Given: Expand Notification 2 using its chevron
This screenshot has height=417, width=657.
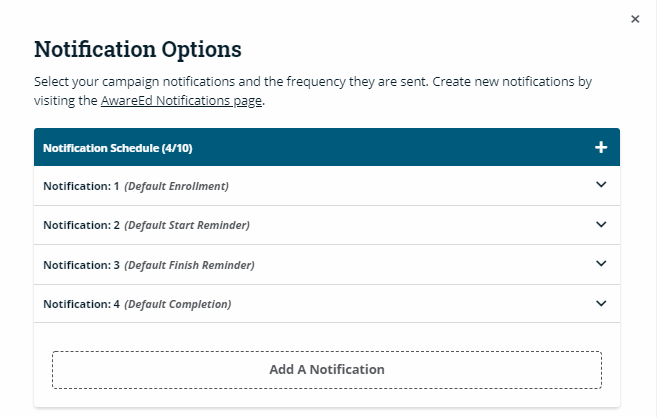Looking at the screenshot, I should coord(601,225).
